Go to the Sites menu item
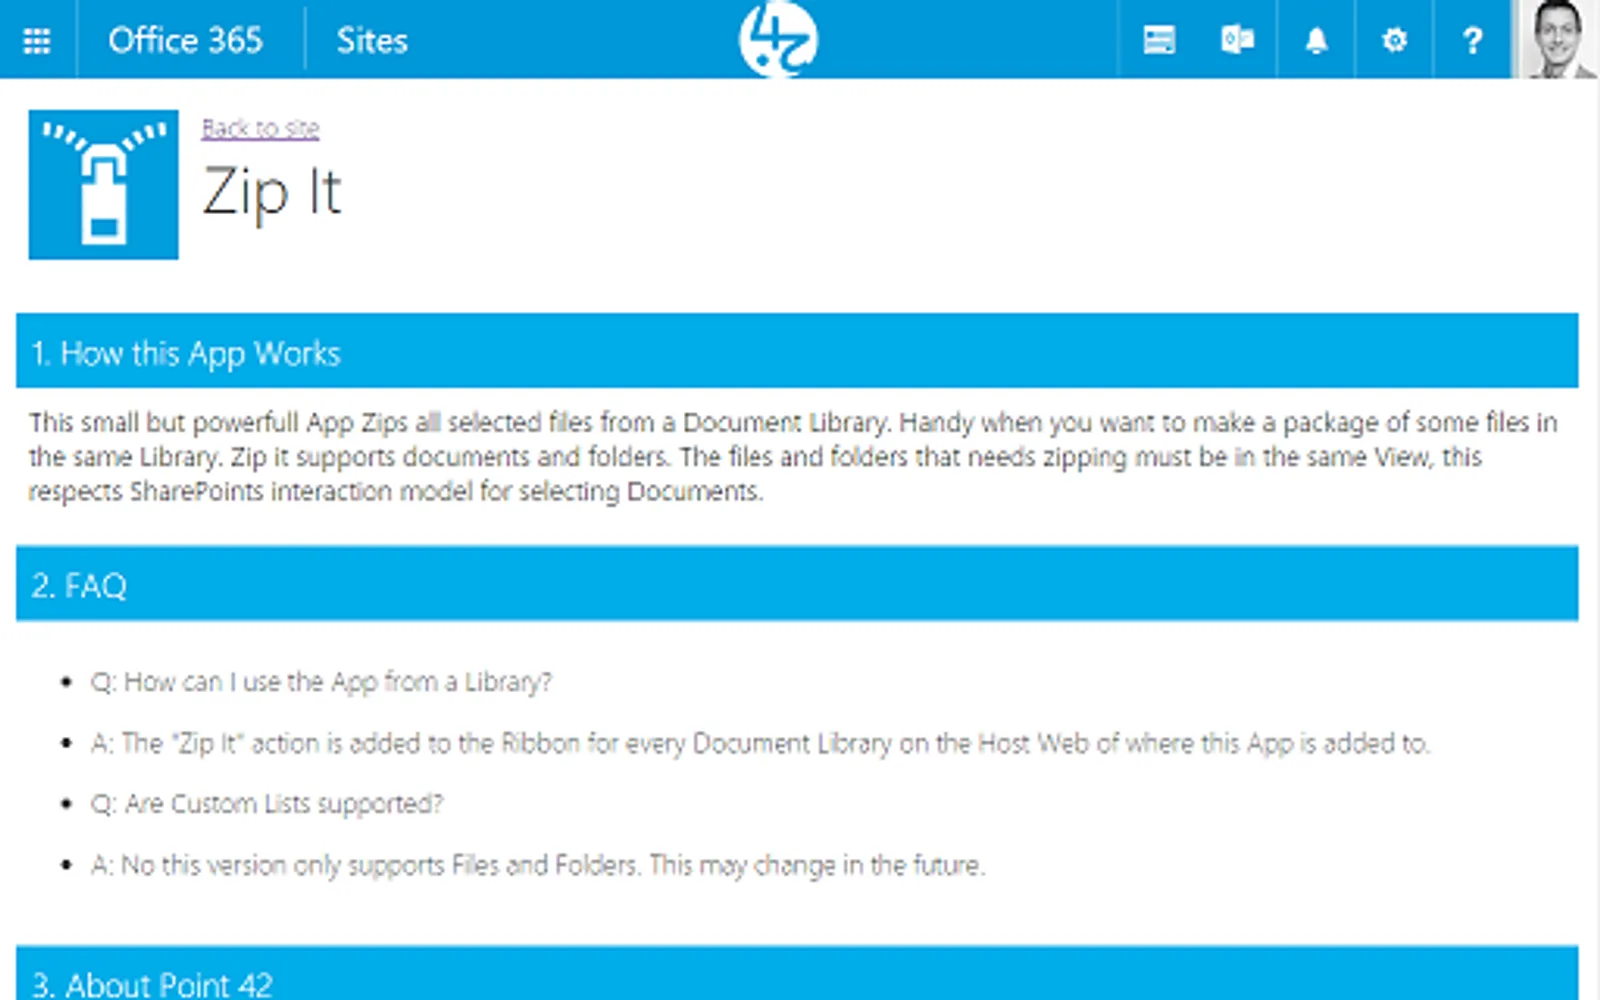Image resolution: width=1600 pixels, height=1000 pixels. point(371,40)
